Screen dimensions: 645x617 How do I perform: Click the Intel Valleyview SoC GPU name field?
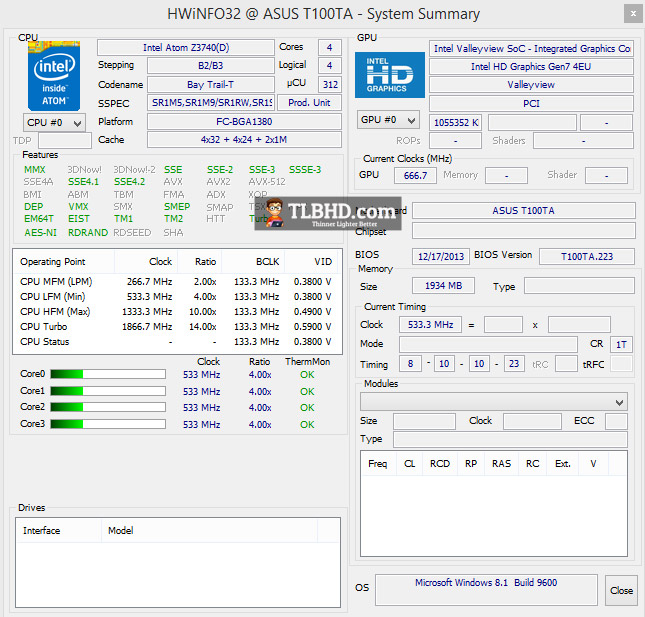[531, 49]
